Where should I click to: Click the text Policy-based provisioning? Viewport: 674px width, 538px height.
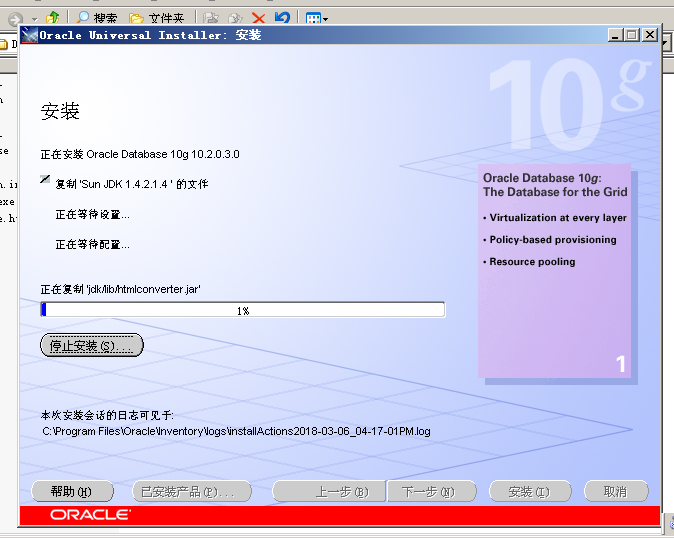(553, 240)
